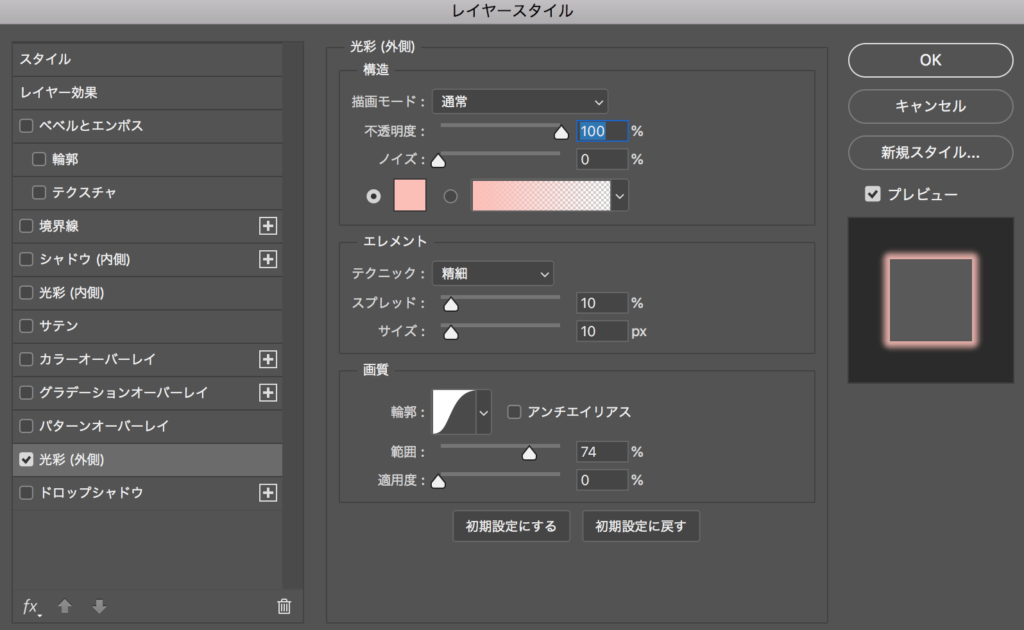Click the 初期設定に戻す button
This screenshot has height=630, width=1024.
[640, 525]
